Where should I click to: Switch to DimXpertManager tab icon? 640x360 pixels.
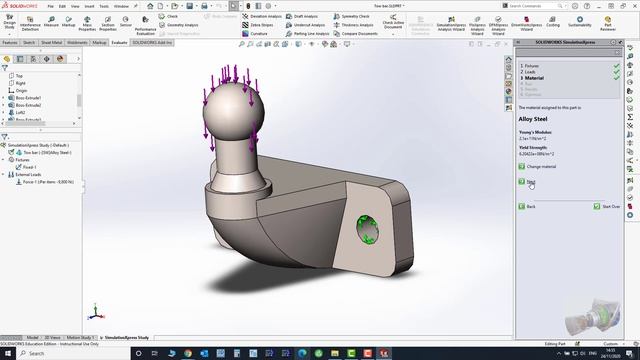click(47, 59)
